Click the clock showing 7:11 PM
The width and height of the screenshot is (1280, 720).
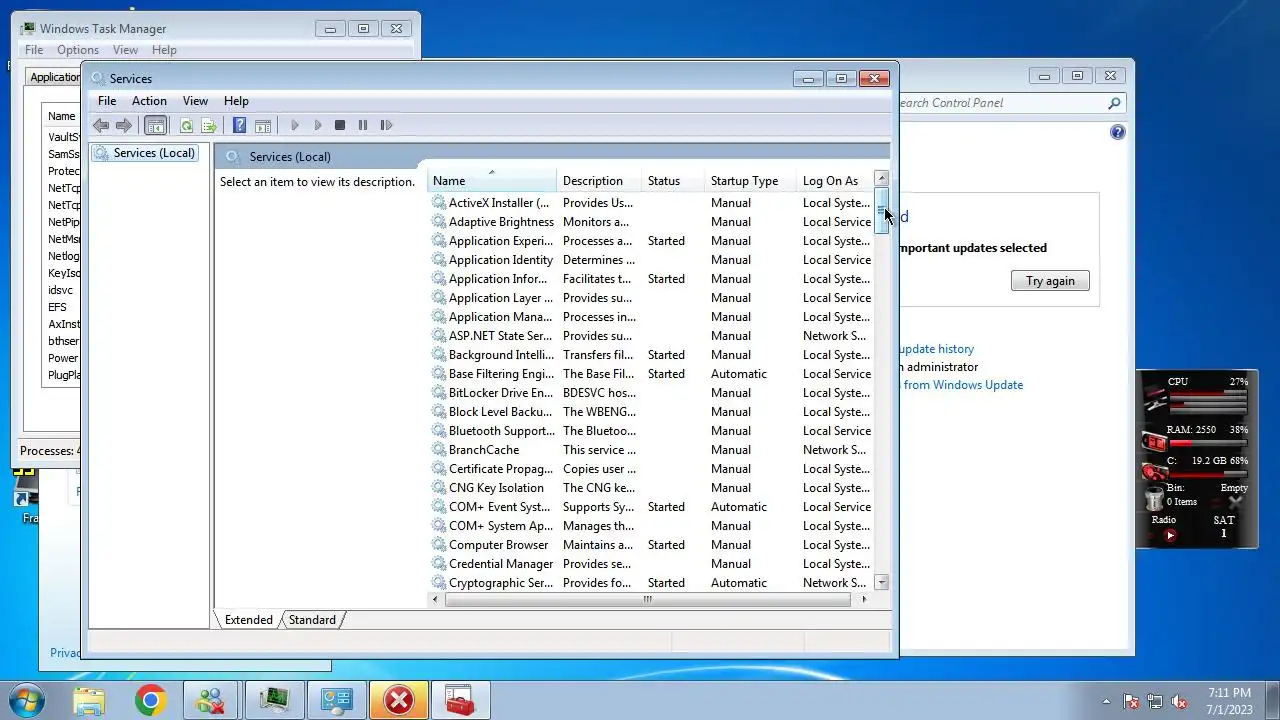click(x=1229, y=693)
